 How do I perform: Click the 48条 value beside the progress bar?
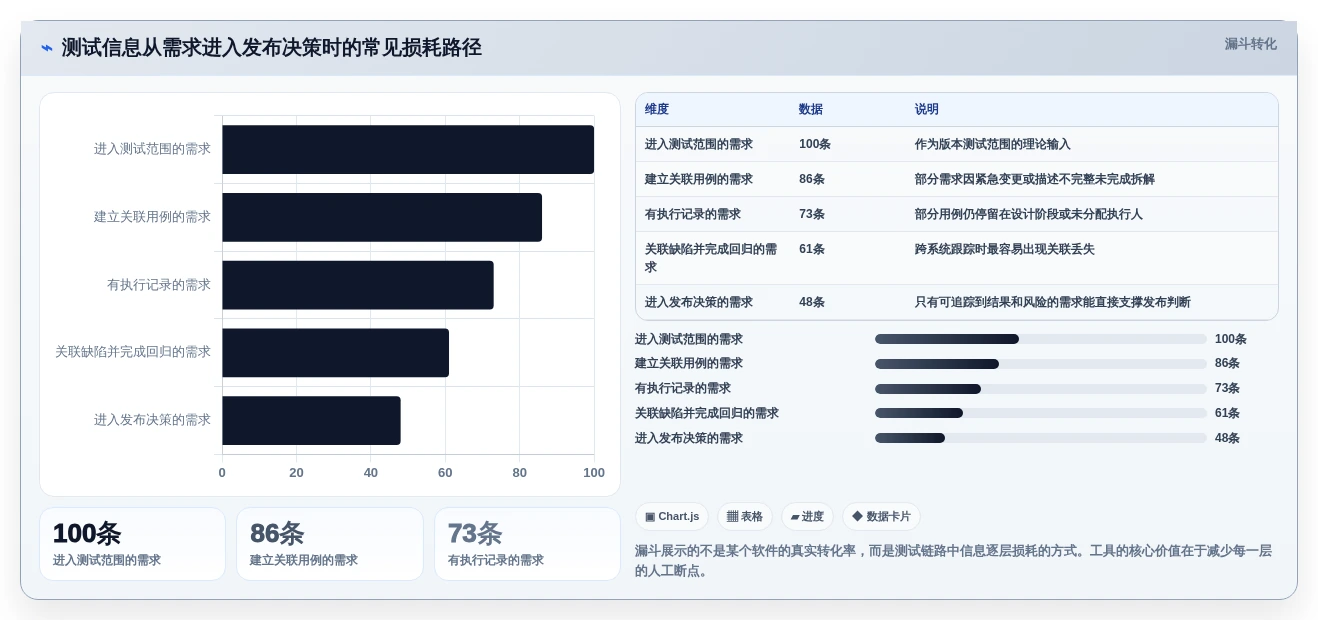pos(1227,438)
